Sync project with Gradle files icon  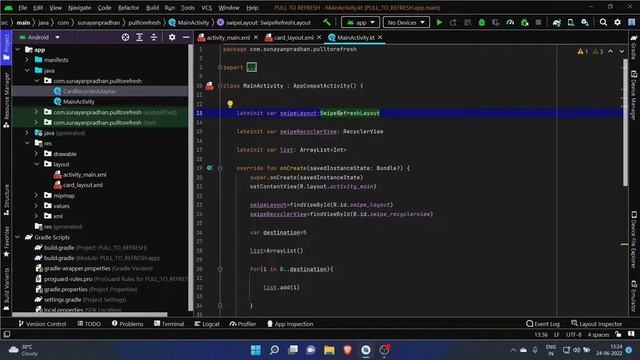pyautogui.click(x=557, y=22)
